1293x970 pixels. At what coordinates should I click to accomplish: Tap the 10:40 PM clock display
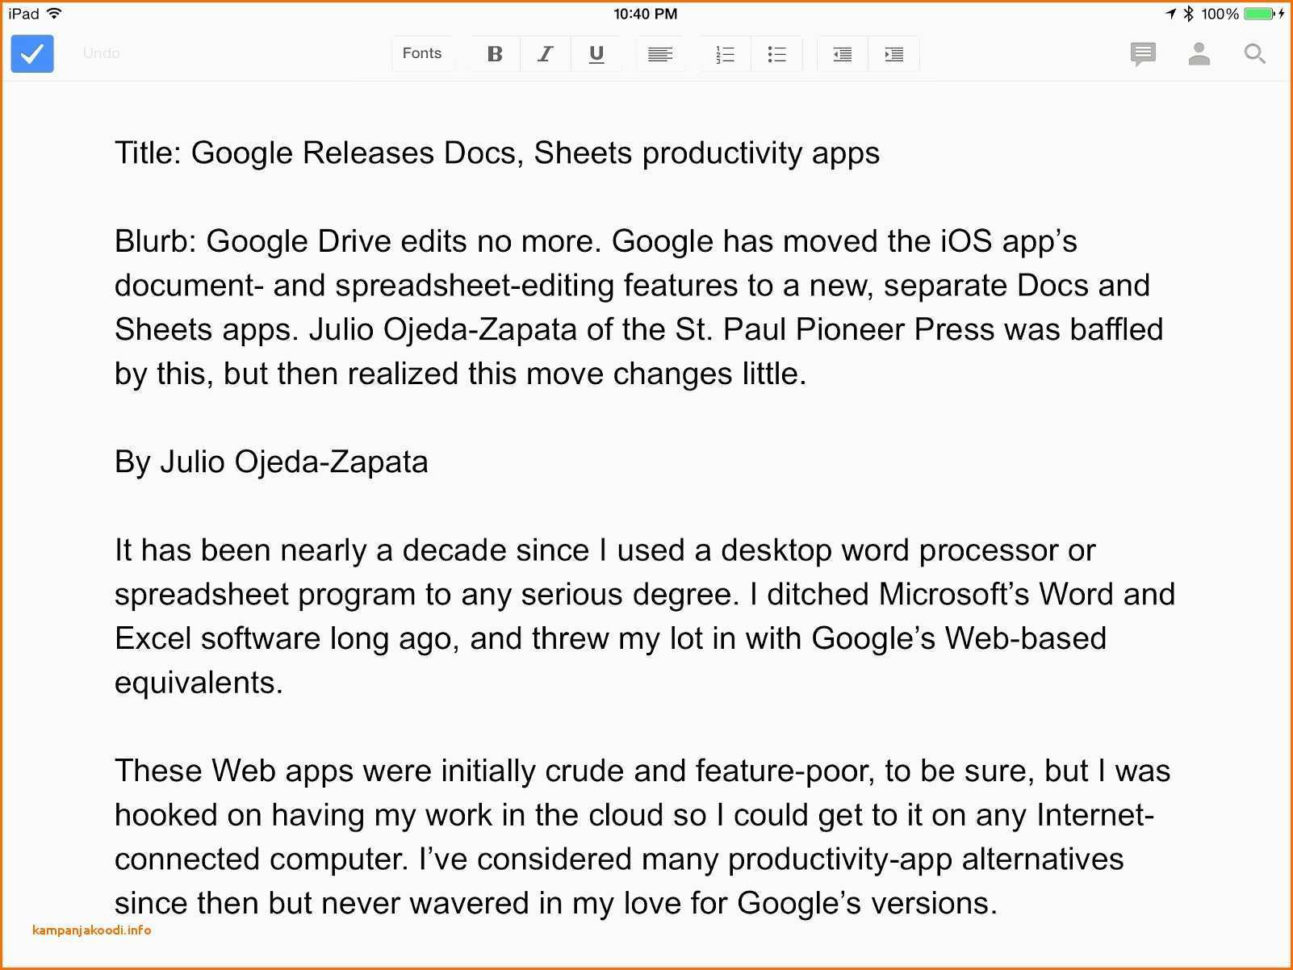(646, 14)
